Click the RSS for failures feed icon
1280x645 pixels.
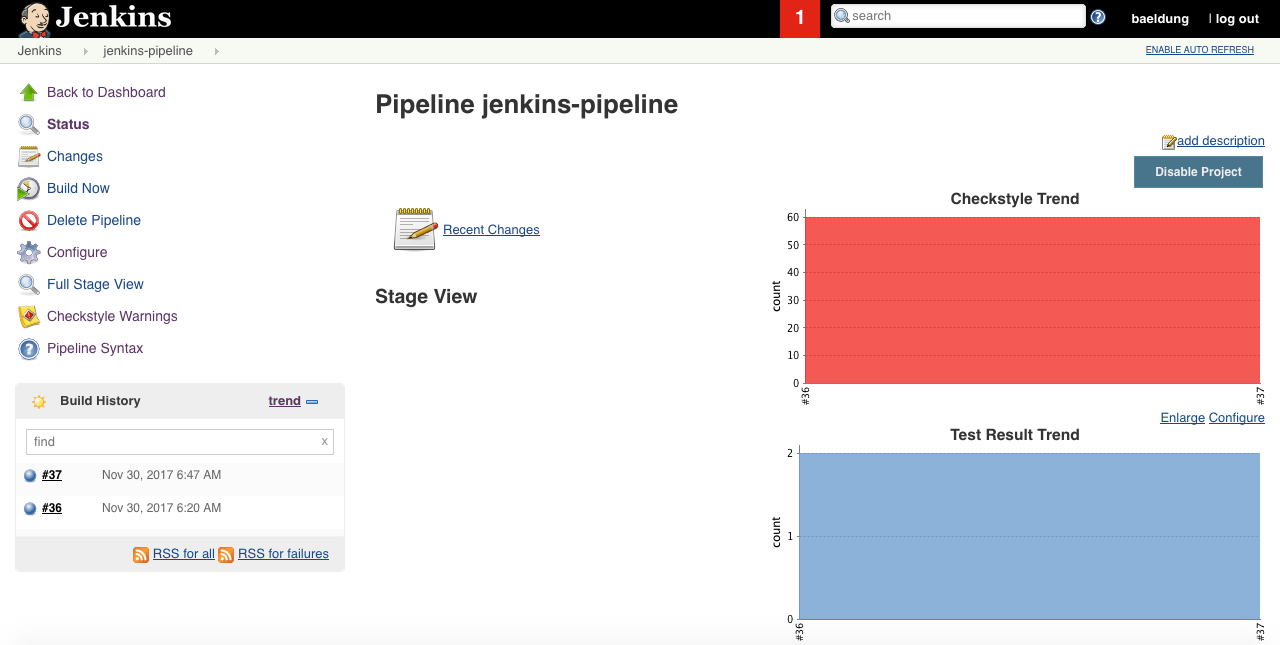pyautogui.click(x=227, y=553)
